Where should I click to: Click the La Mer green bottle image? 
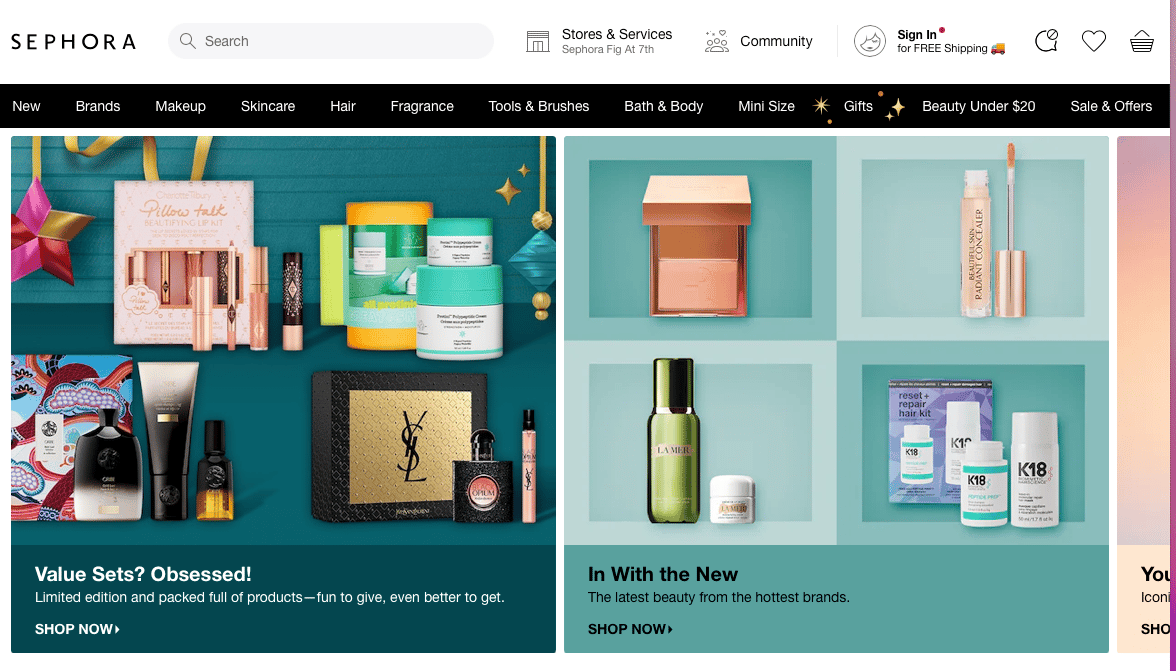click(x=675, y=440)
